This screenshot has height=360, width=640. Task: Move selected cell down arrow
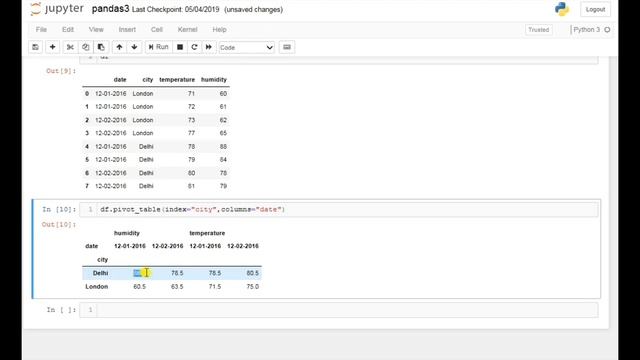[x=134, y=47]
